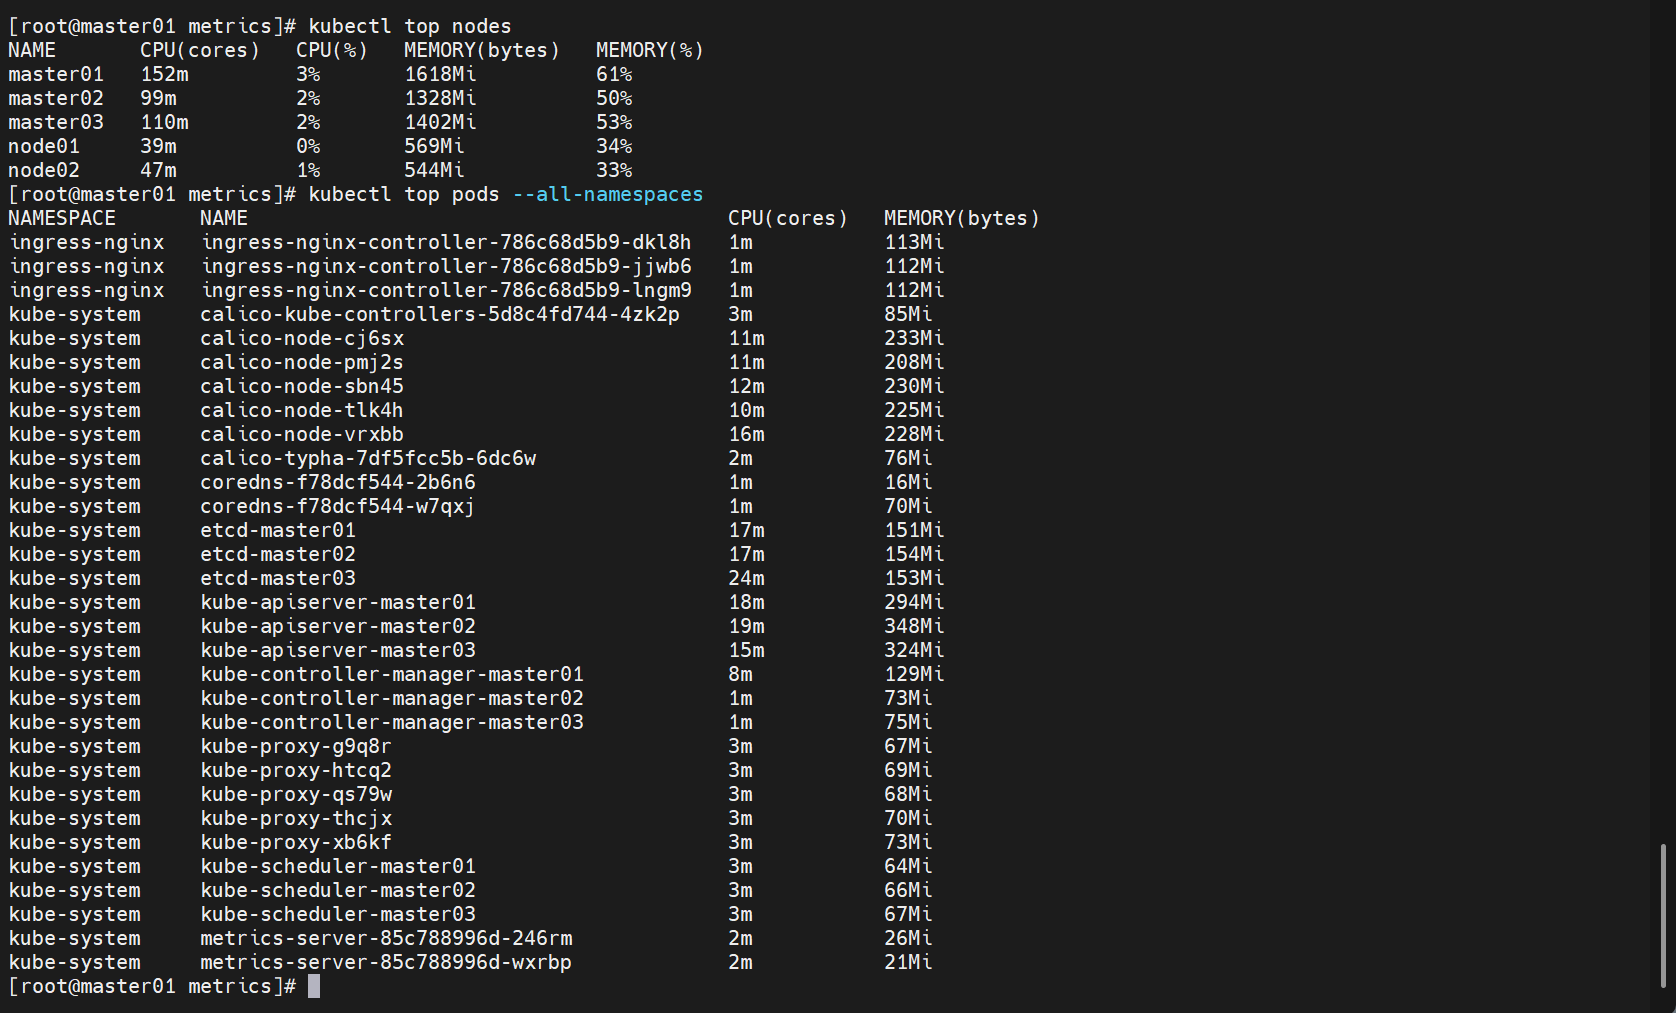1676x1013 pixels.
Task: Click the kube-apiserver-master02 pod name
Action: [338, 626]
